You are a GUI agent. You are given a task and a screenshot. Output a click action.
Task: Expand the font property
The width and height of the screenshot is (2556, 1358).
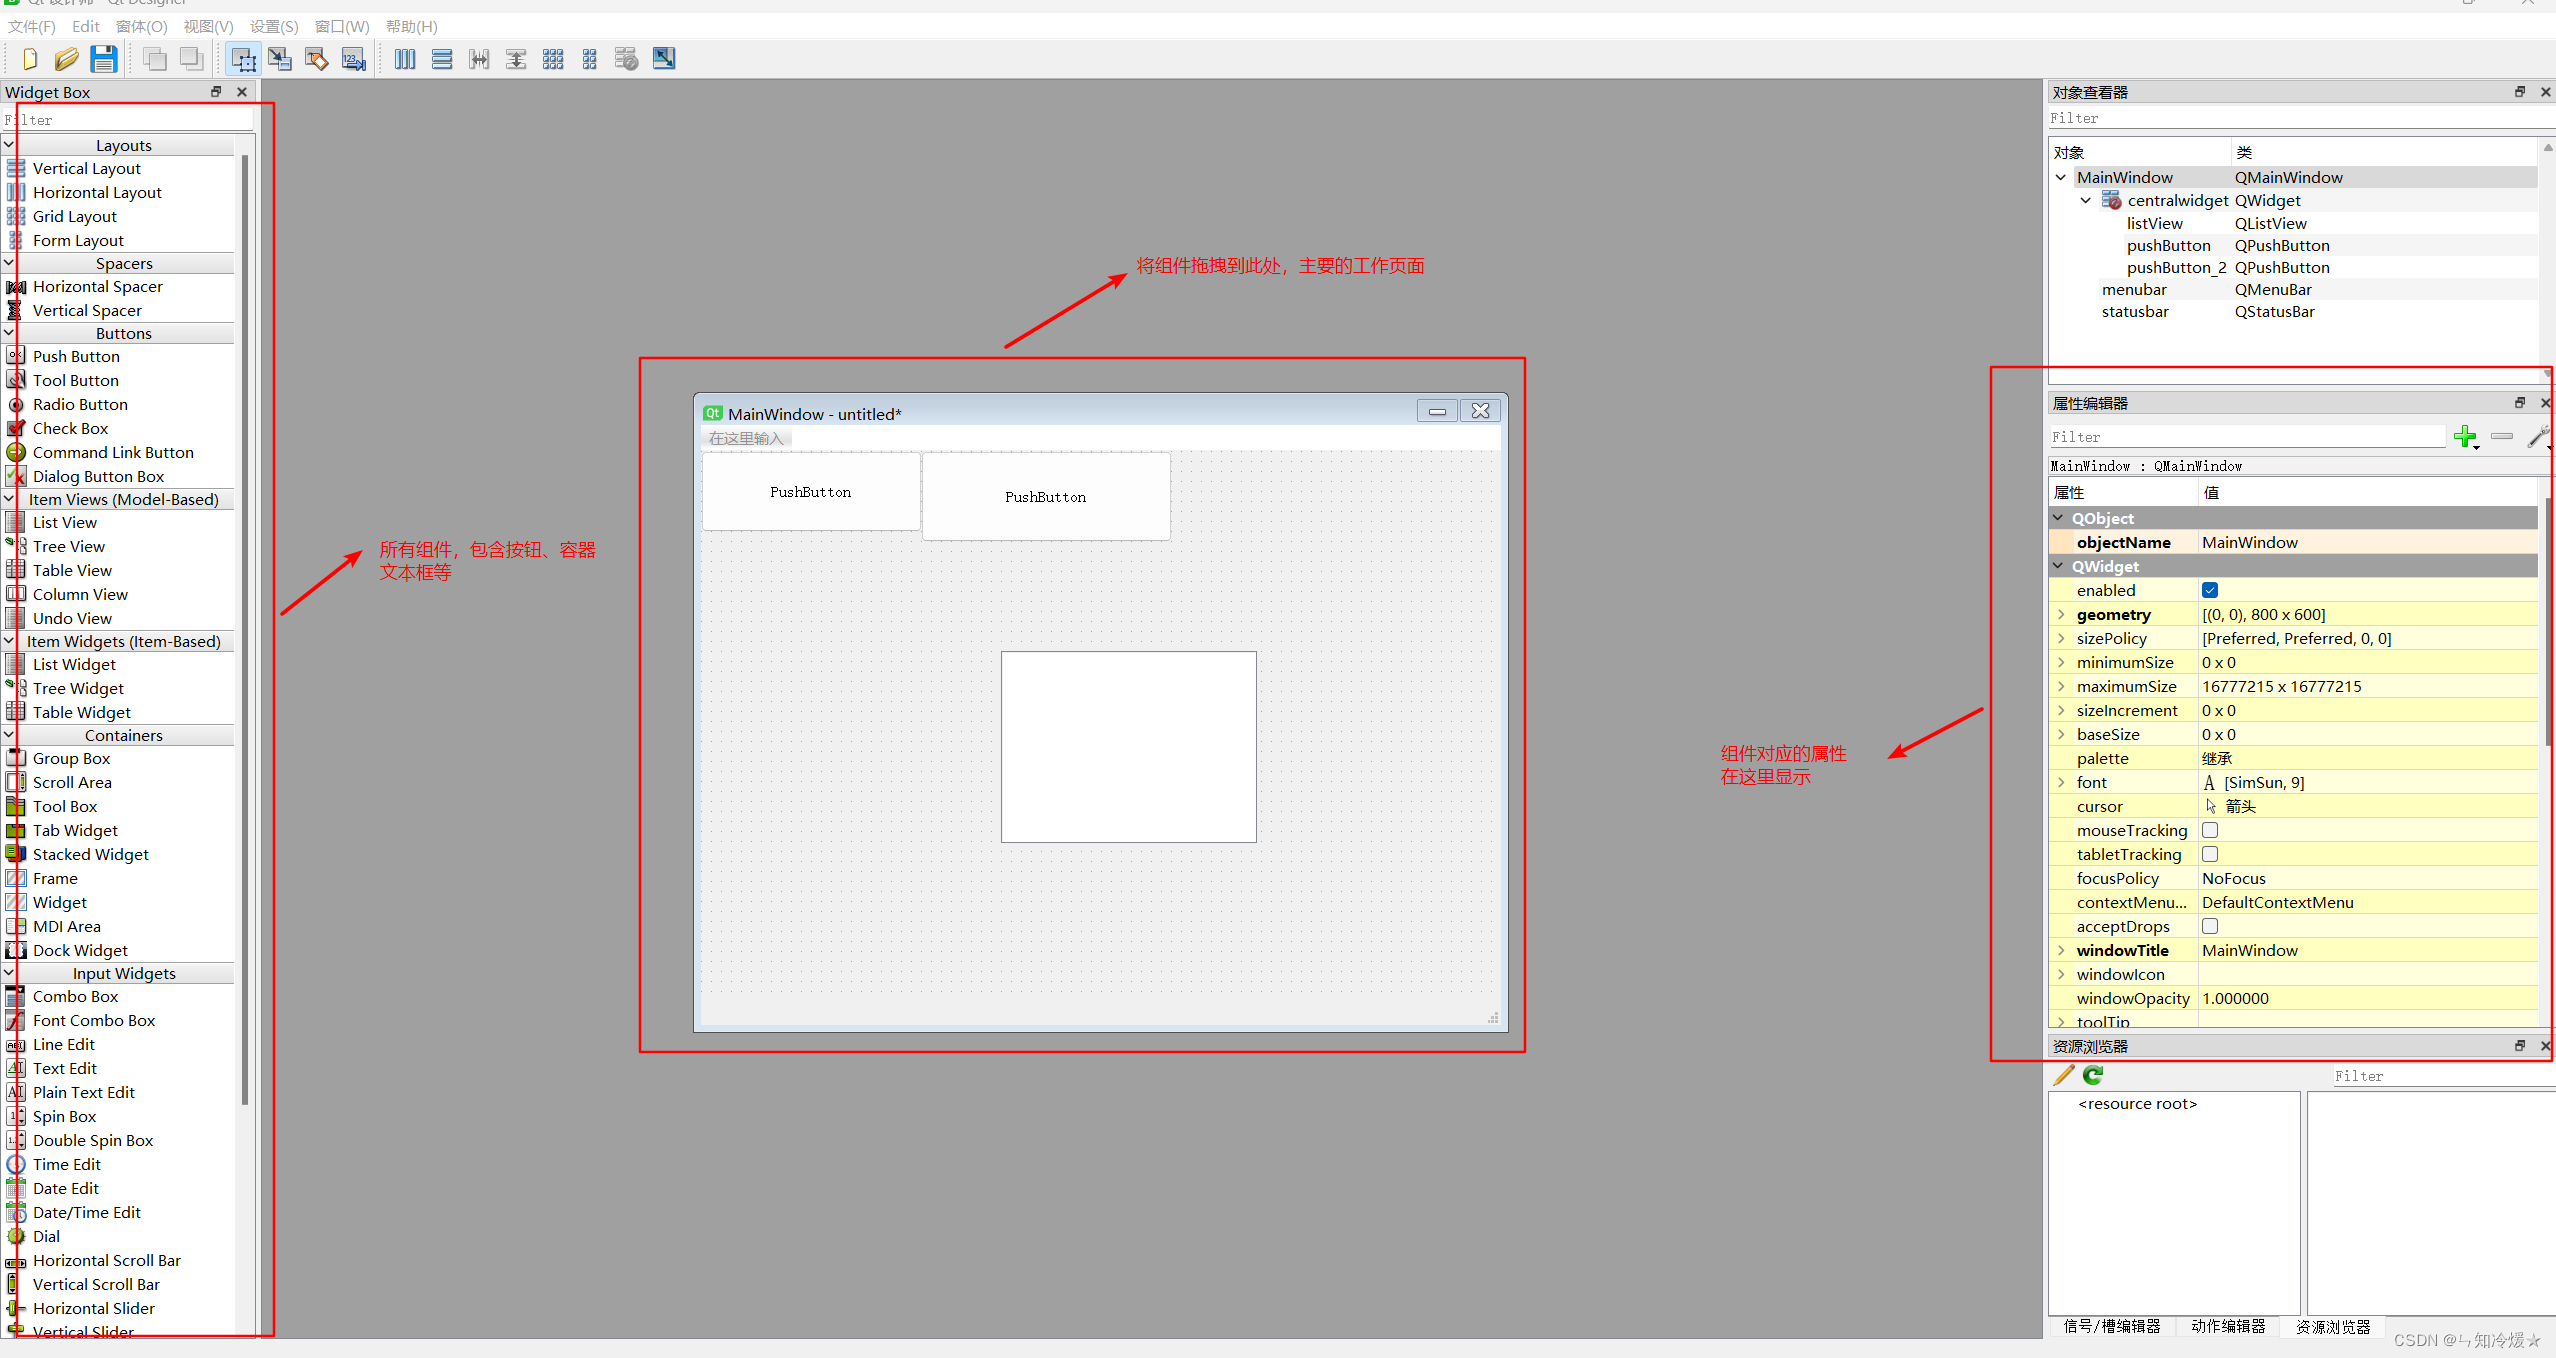2061,782
